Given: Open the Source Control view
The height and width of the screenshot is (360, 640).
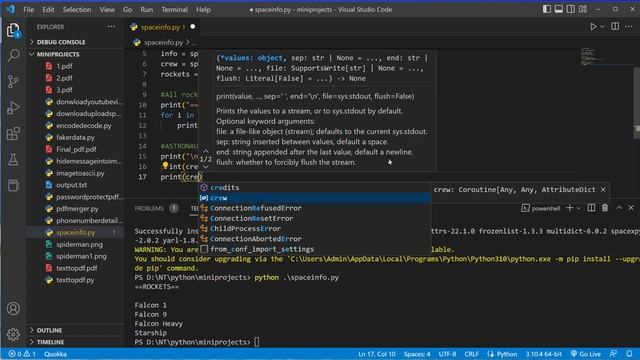Looking at the screenshot, I should [13, 82].
